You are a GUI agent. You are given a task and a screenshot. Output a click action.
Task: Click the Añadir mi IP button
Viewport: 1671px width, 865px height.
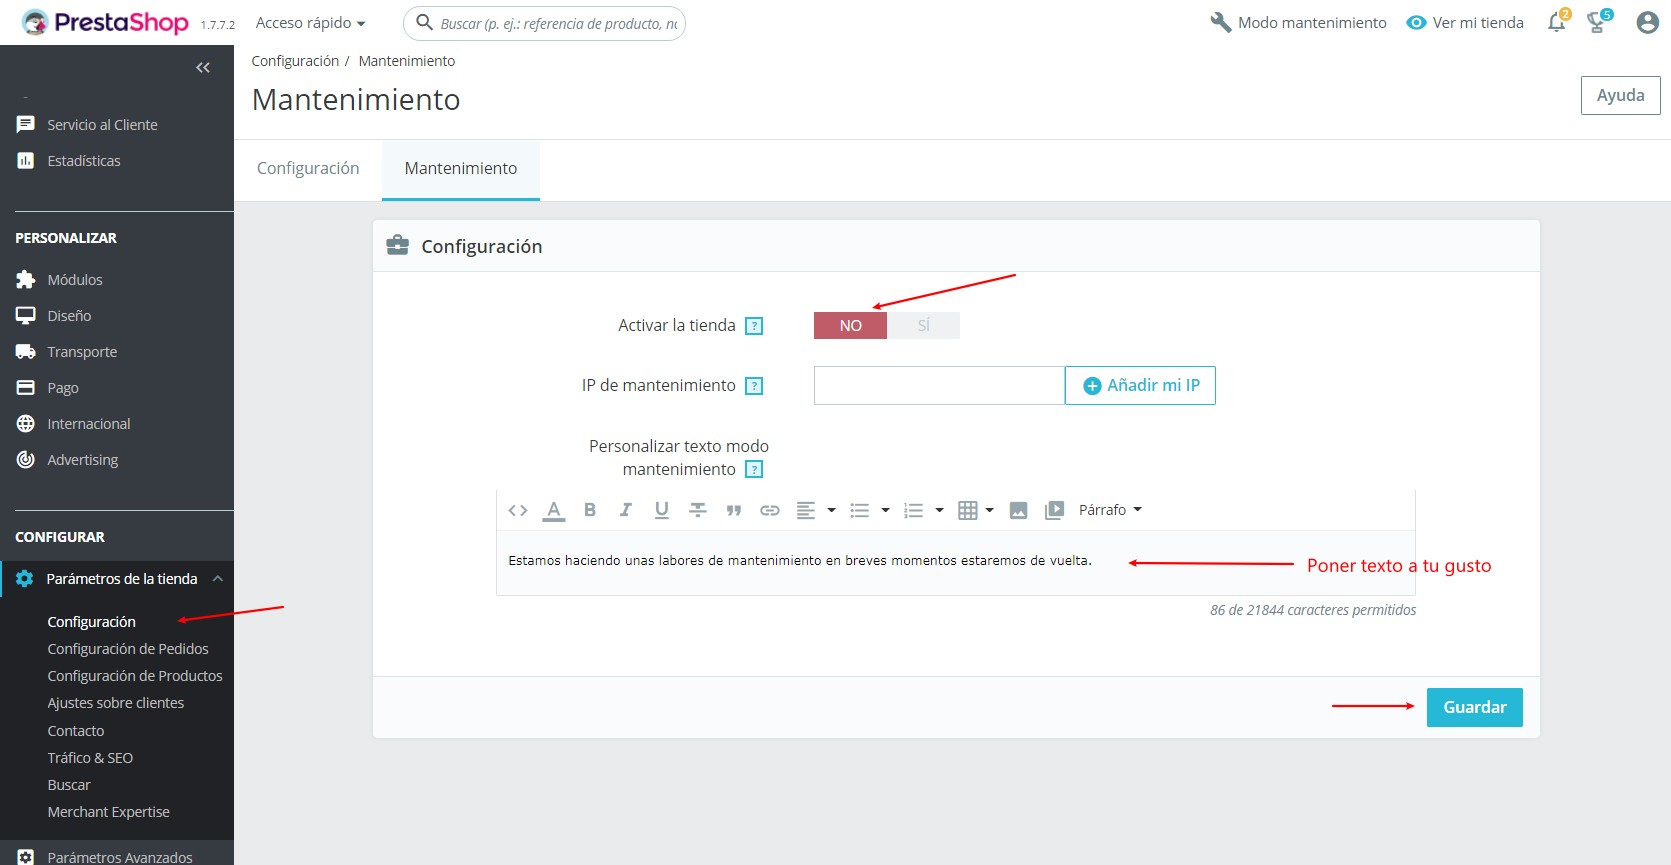pyautogui.click(x=1140, y=386)
